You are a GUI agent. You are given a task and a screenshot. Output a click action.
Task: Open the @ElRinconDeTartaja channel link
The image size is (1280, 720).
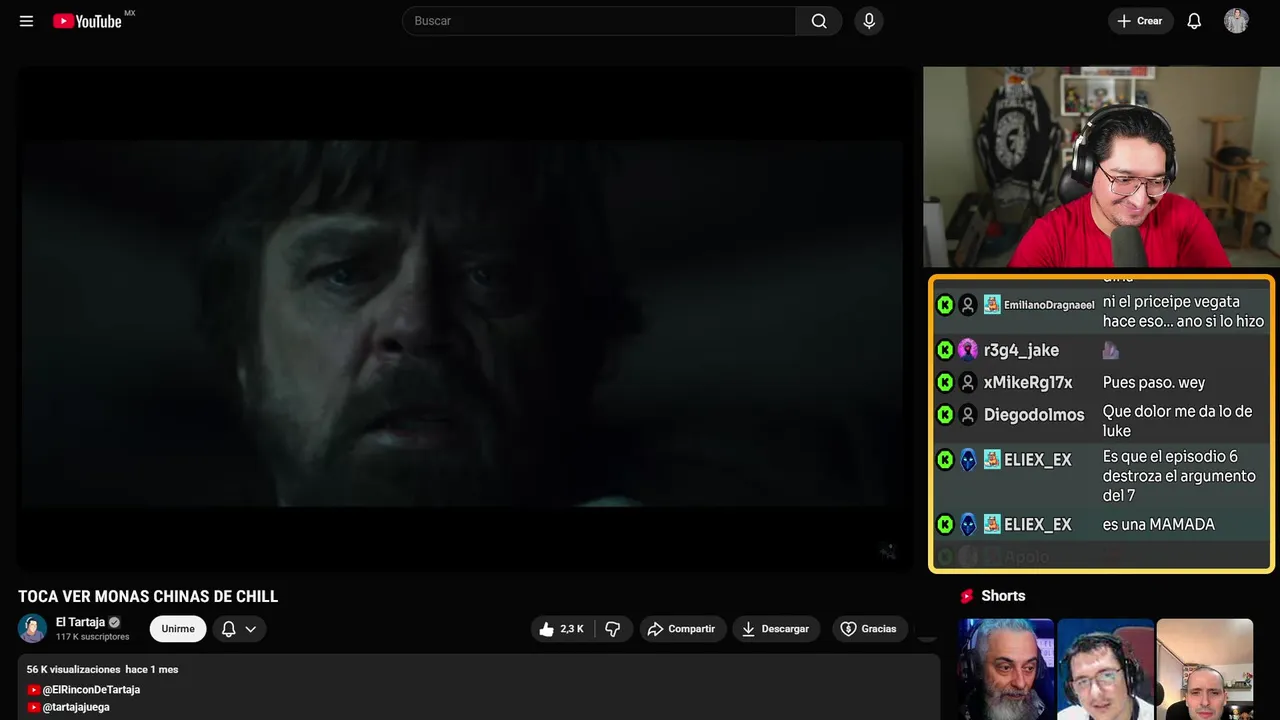[91, 690]
